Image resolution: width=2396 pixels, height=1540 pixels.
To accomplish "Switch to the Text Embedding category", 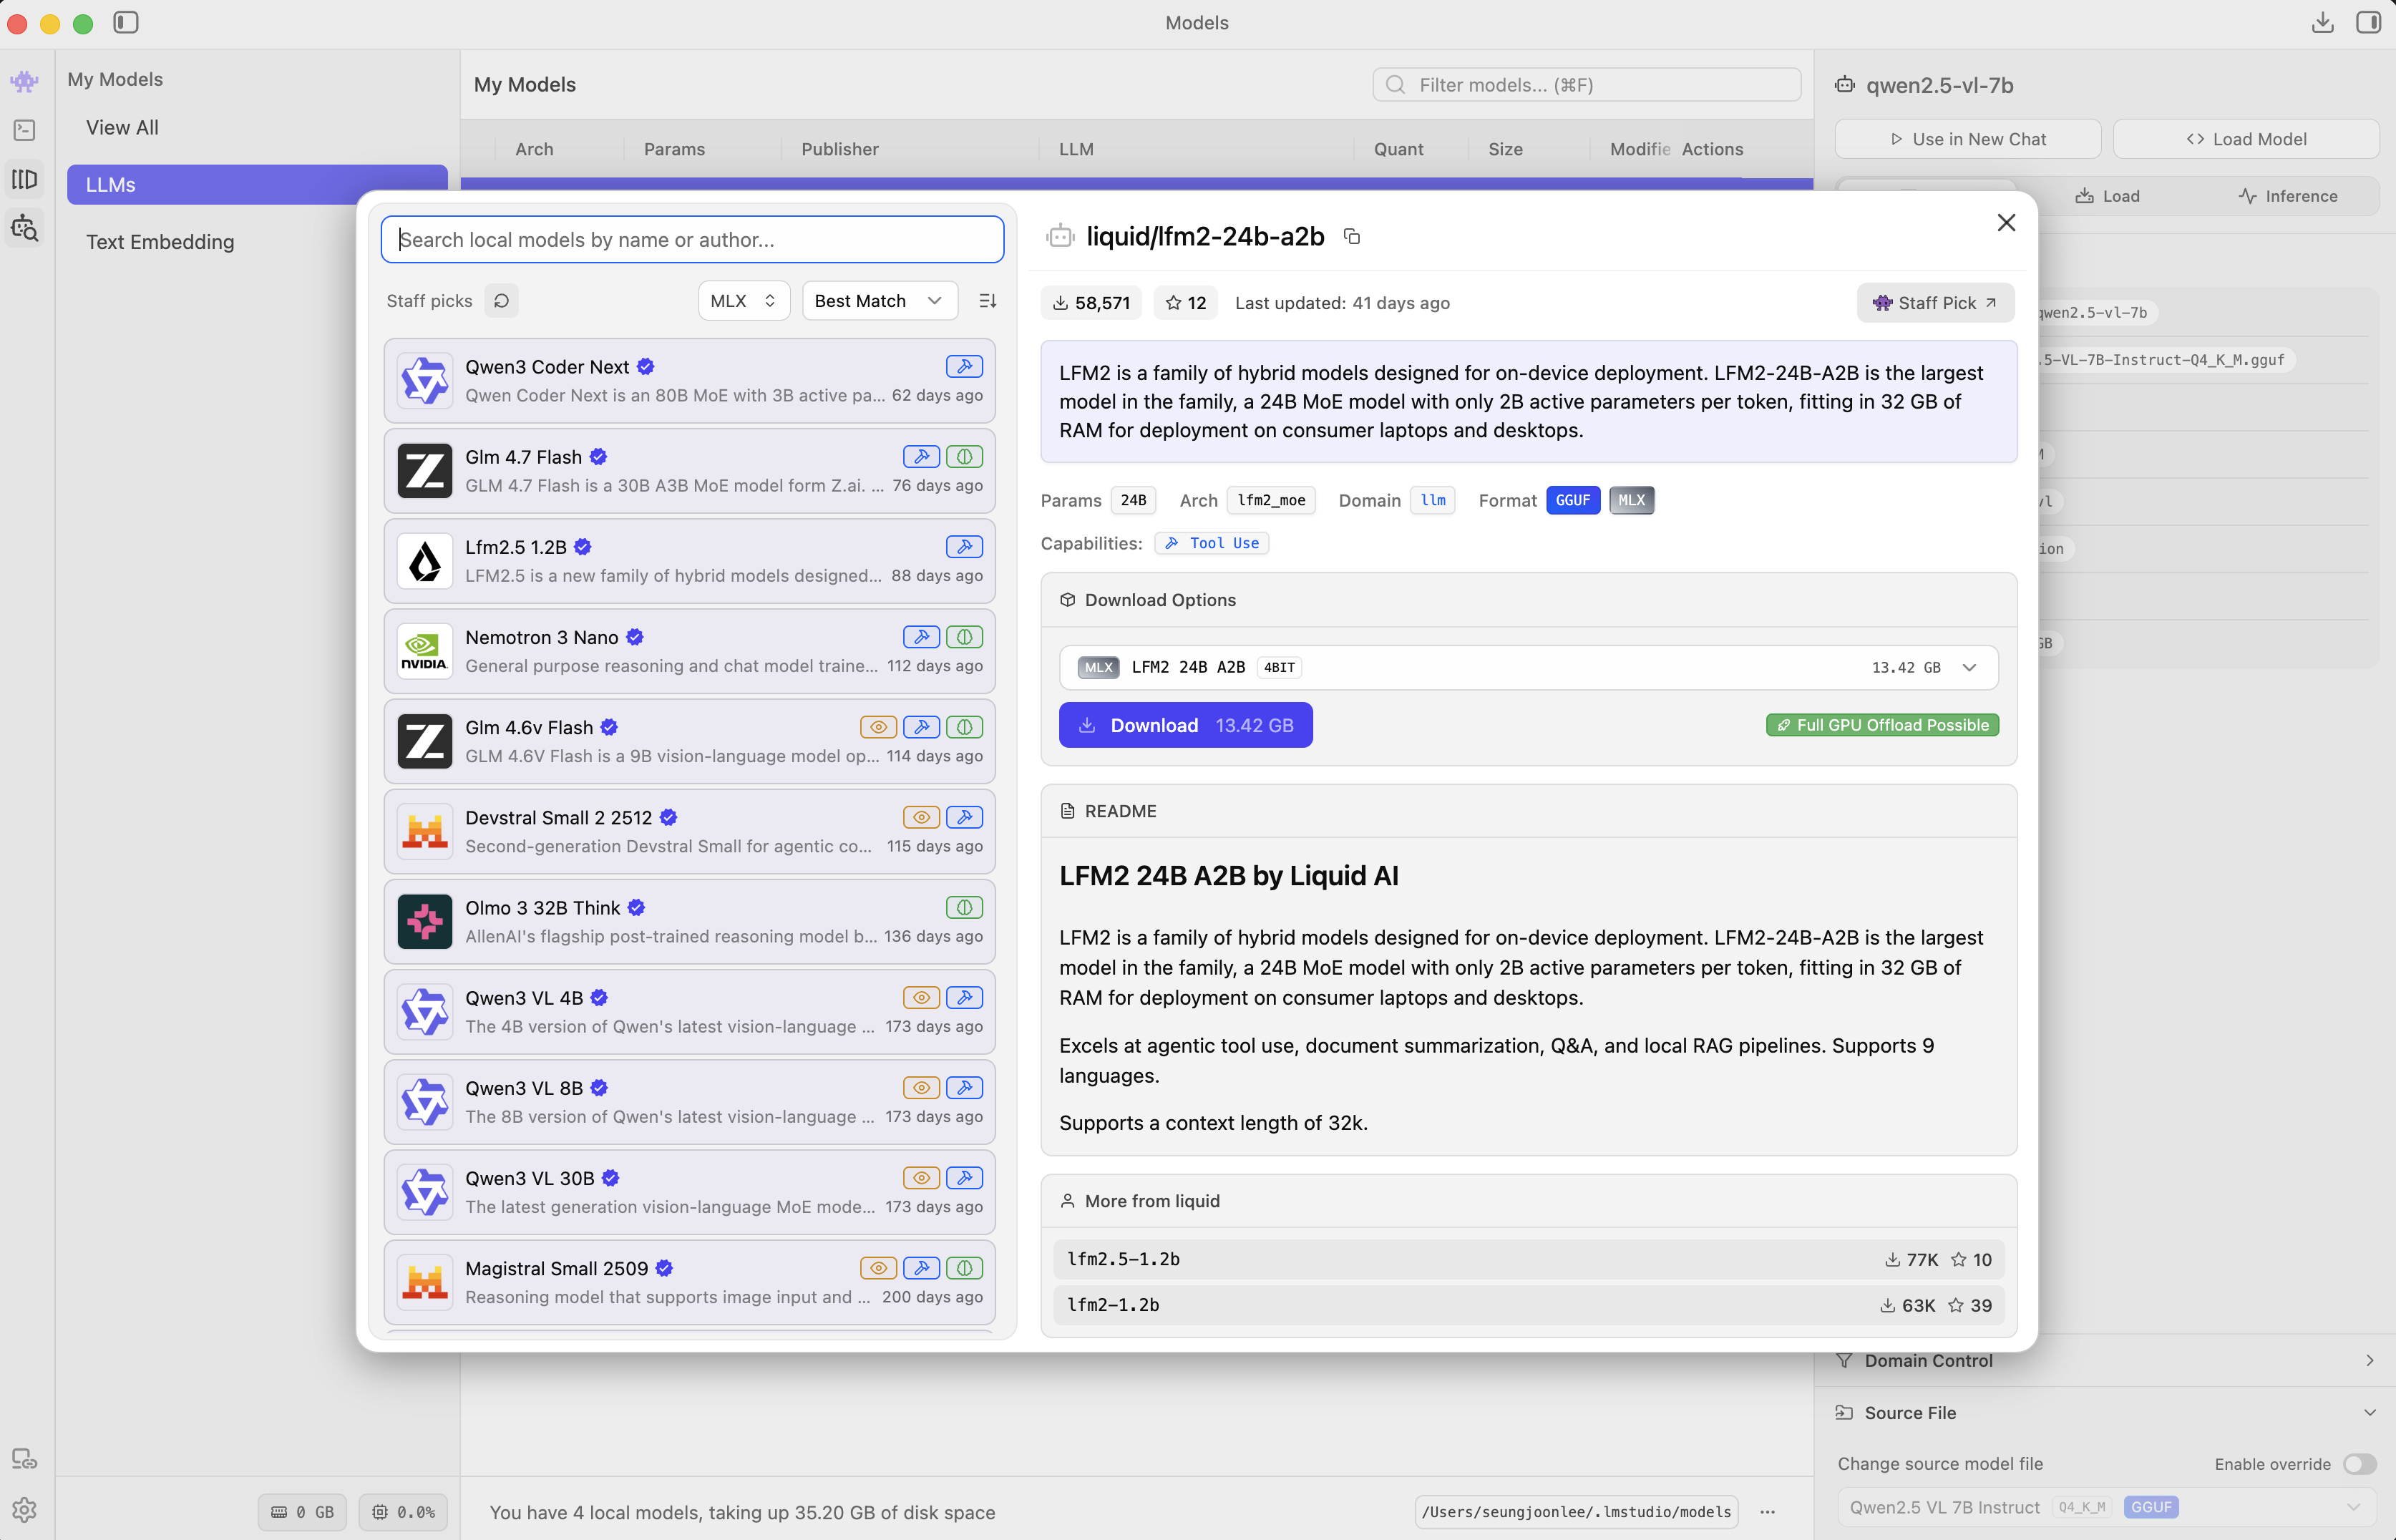I will (160, 241).
